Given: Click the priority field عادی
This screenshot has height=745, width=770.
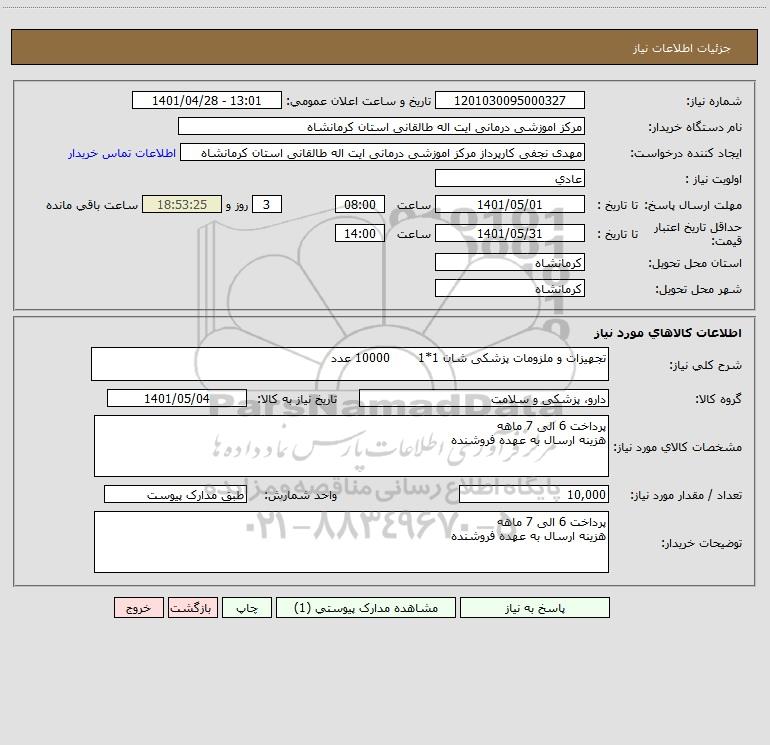Looking at the screenshot, I should pos(510,178).
